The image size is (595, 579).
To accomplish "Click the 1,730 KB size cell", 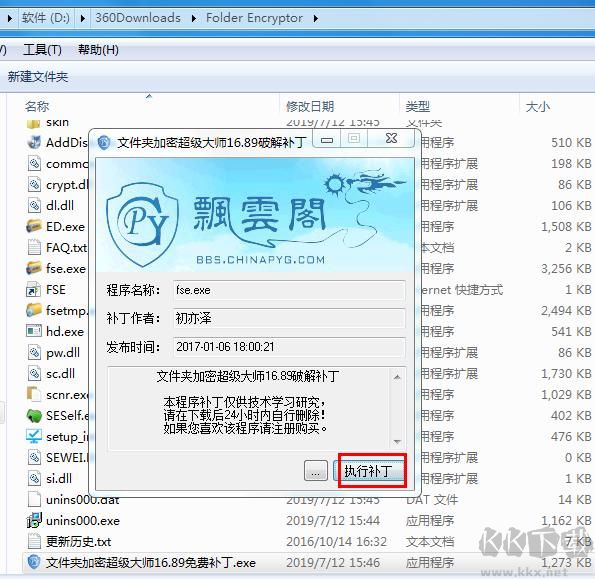I will [x=566, y=374].
